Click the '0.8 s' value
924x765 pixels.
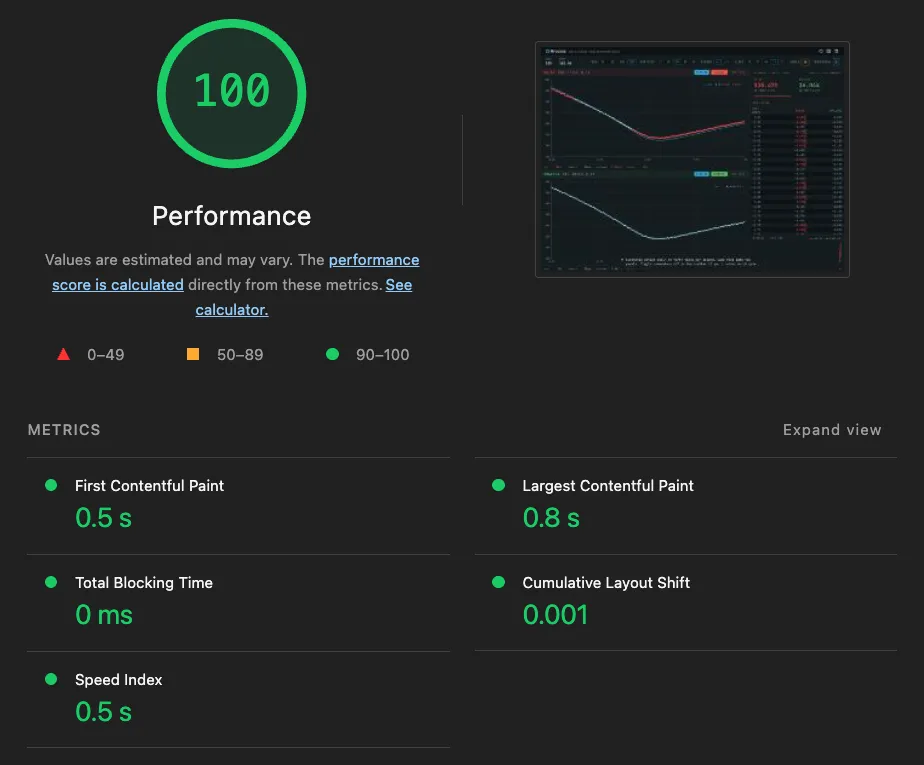pyautogui.click(x=551, y=518)
